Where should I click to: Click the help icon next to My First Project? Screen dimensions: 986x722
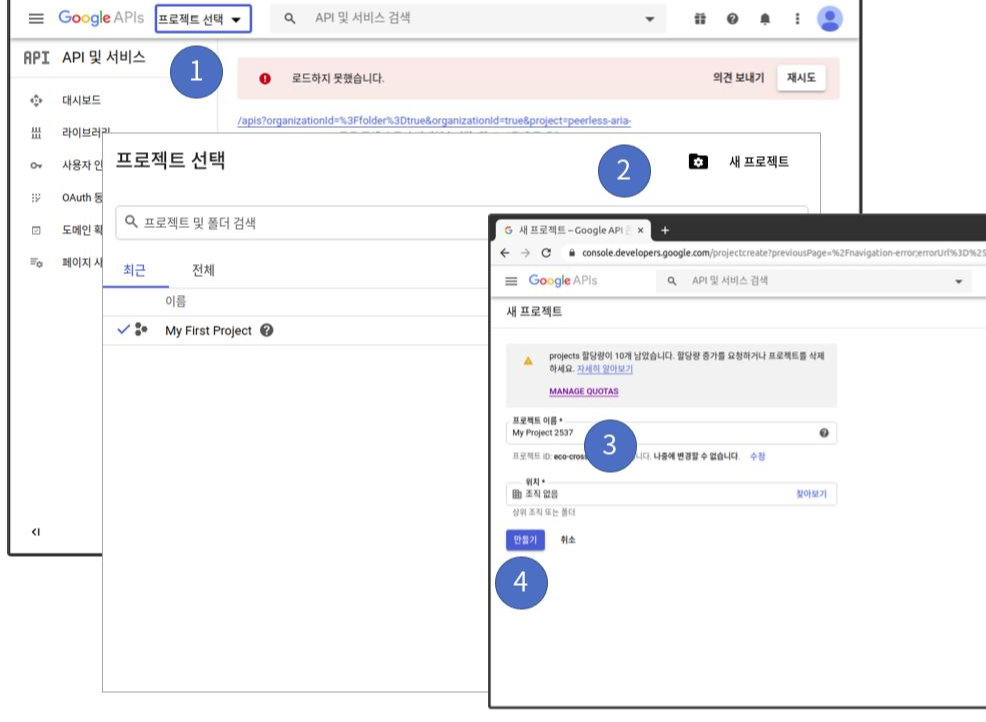tap(267, 330)
